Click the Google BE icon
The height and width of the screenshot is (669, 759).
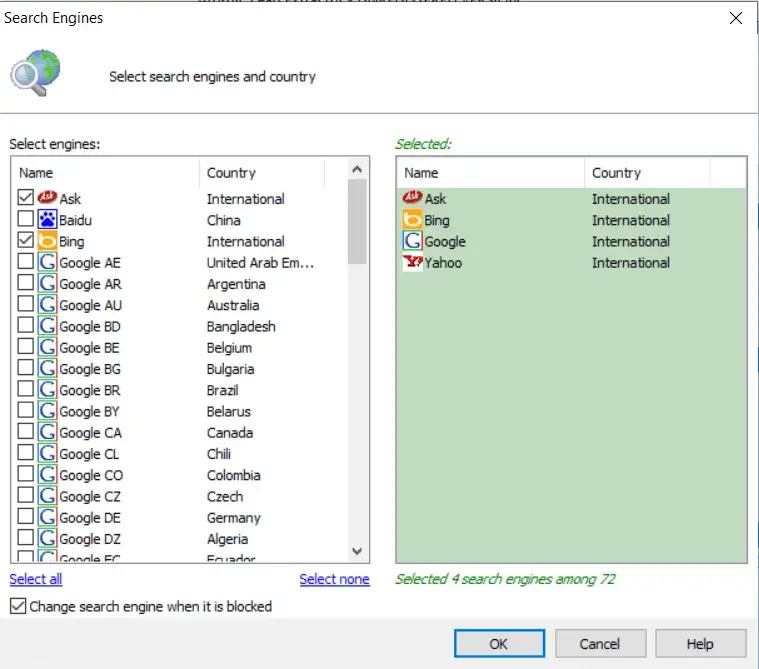[47, 347]
